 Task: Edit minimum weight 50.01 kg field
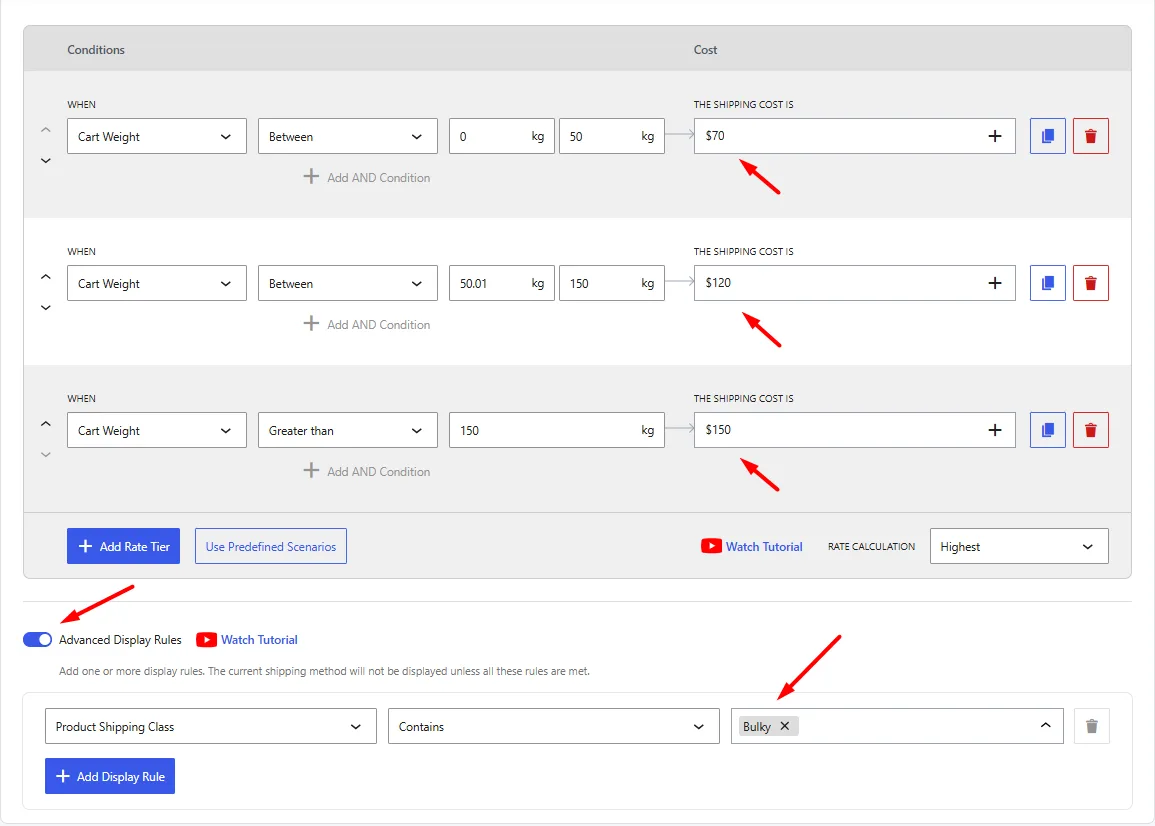502,283
